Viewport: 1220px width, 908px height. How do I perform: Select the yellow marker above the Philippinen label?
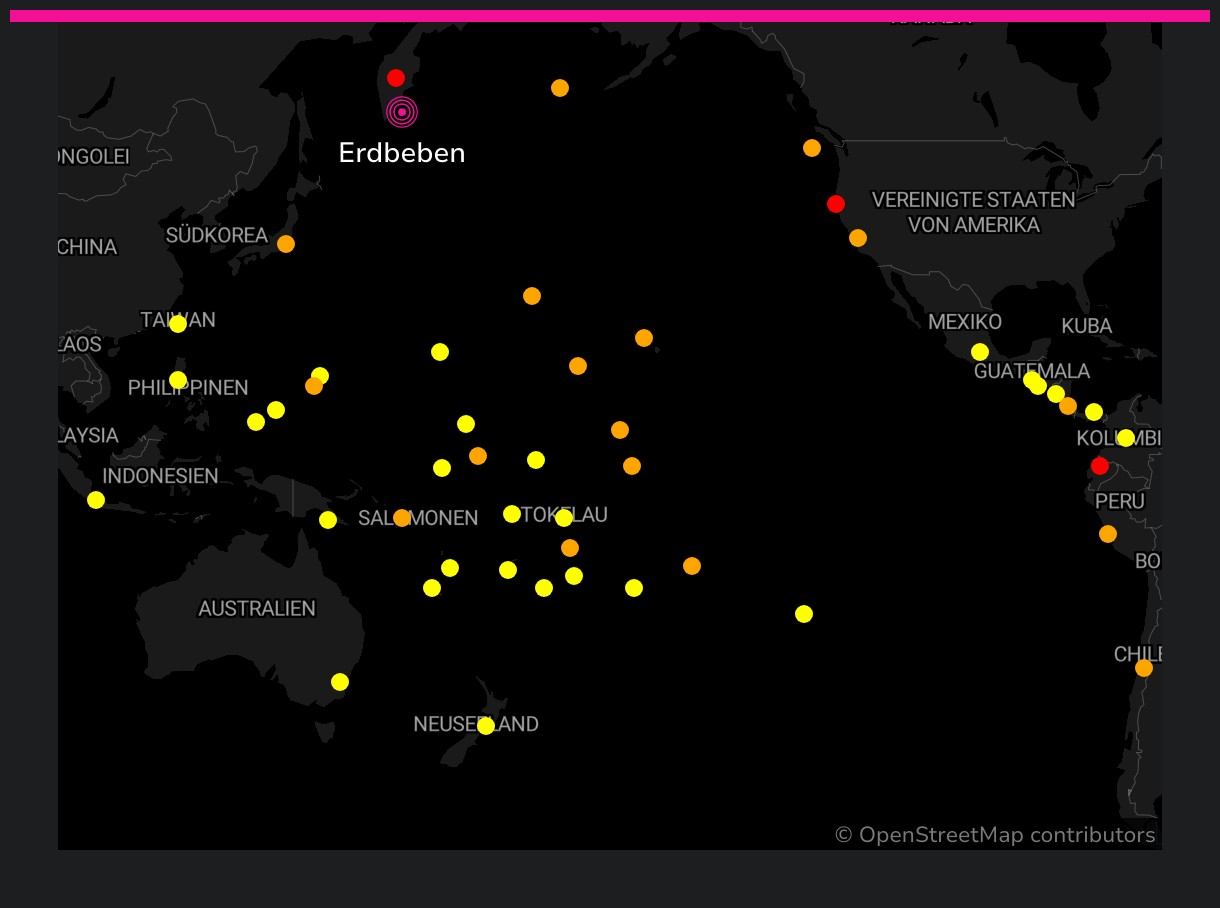click(x=178, y=380)
